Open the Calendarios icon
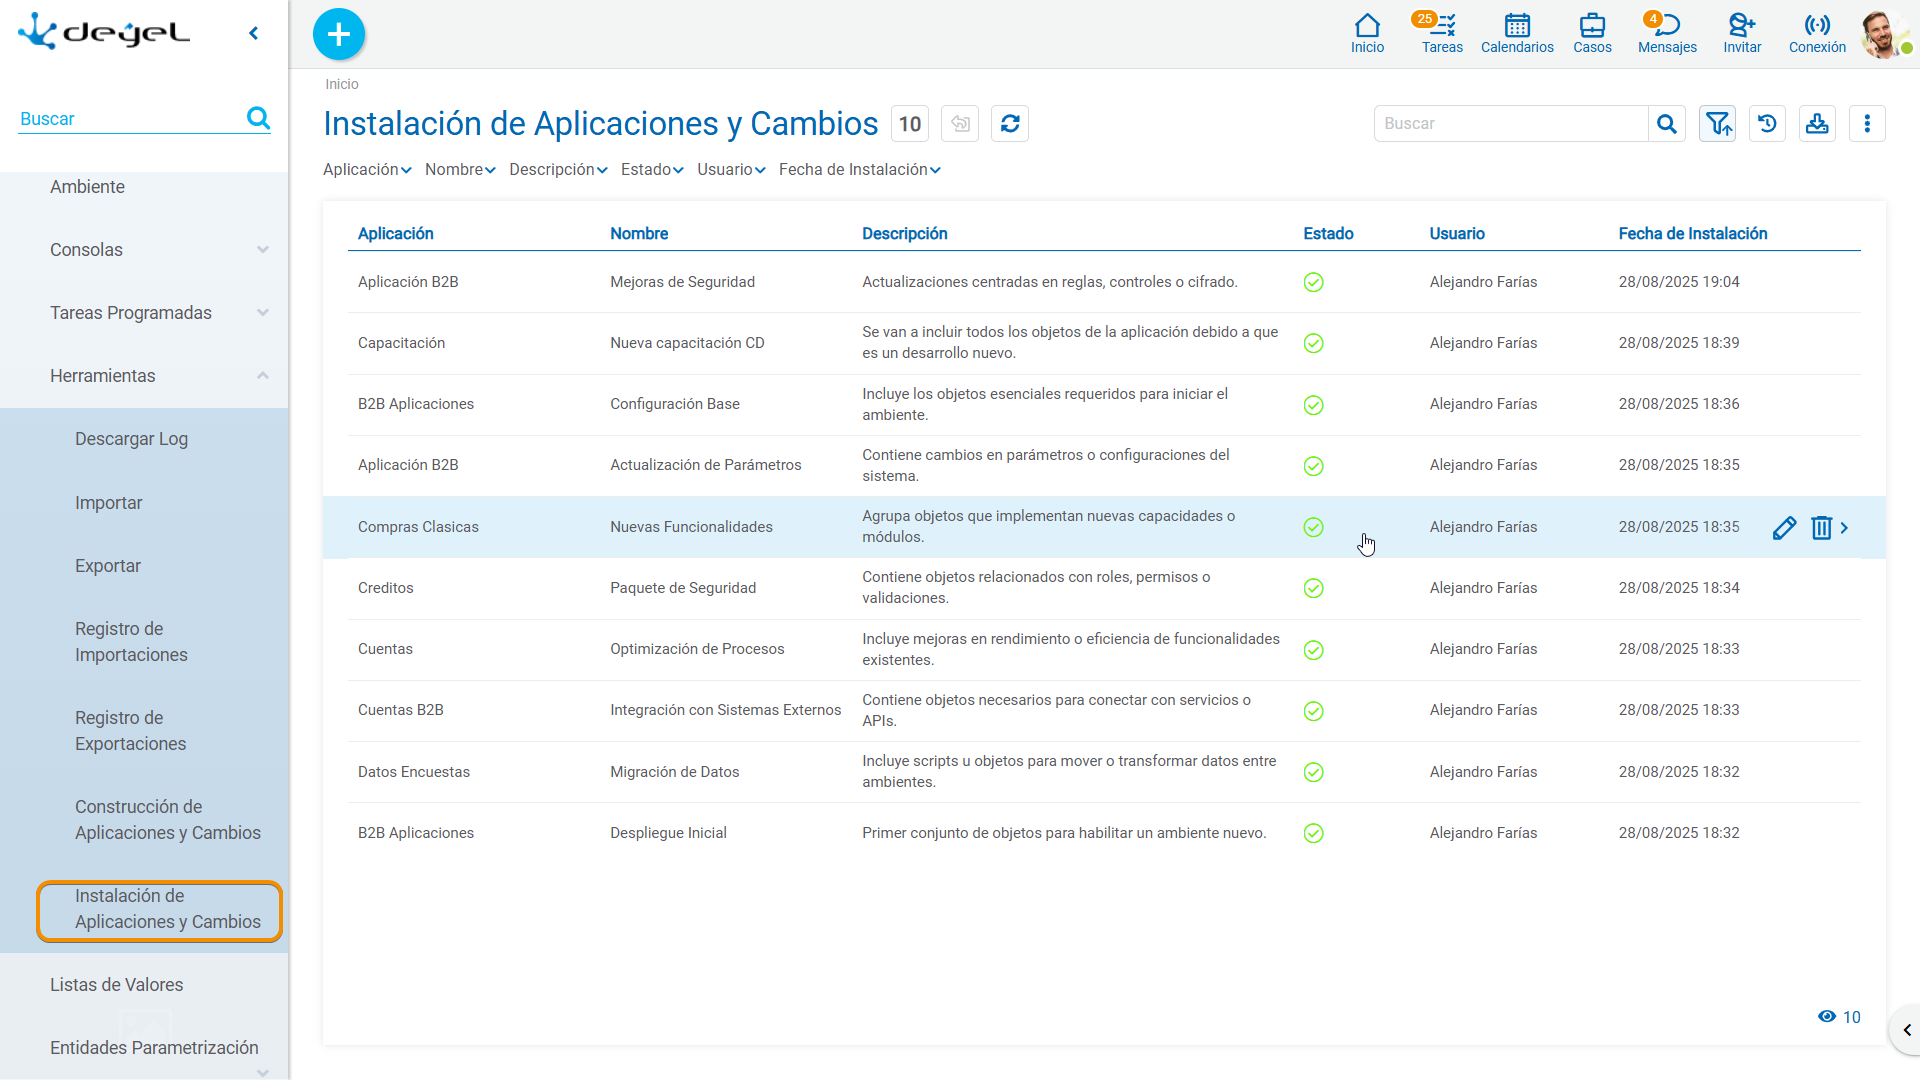The height and width of the screenshot is (1080, 1920). [x=1517, y=33]
